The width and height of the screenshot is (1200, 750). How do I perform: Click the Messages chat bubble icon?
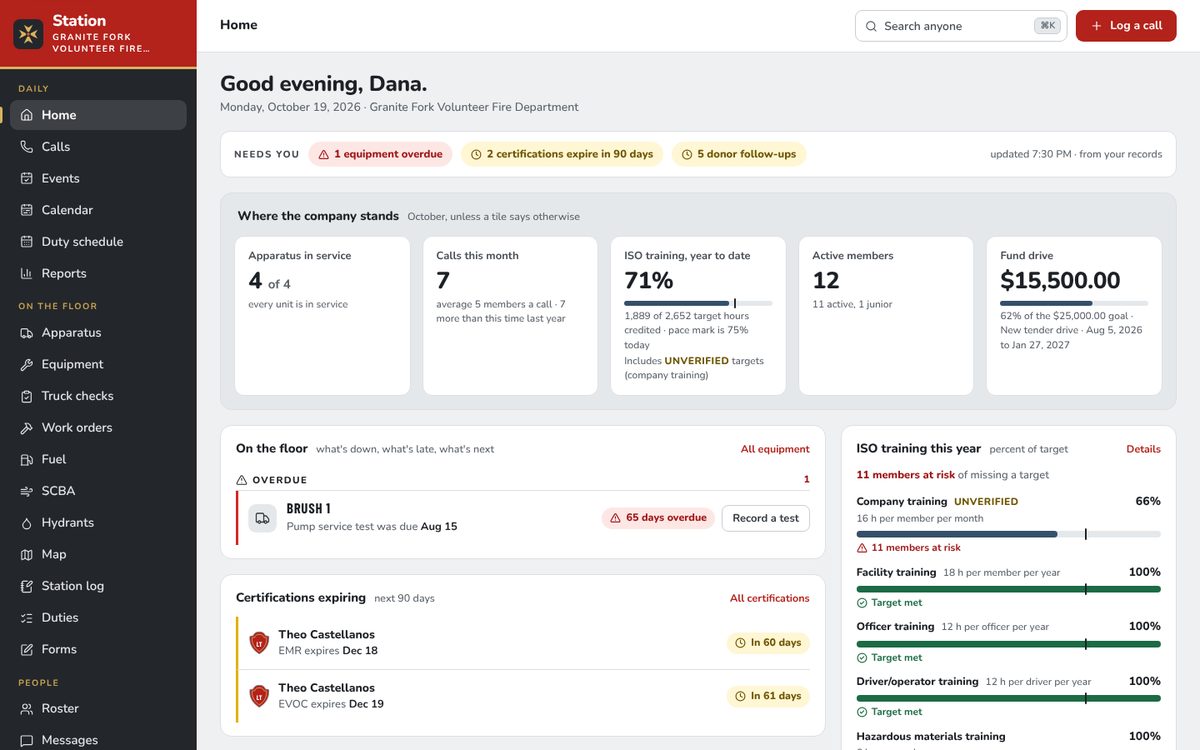[27, 741]
